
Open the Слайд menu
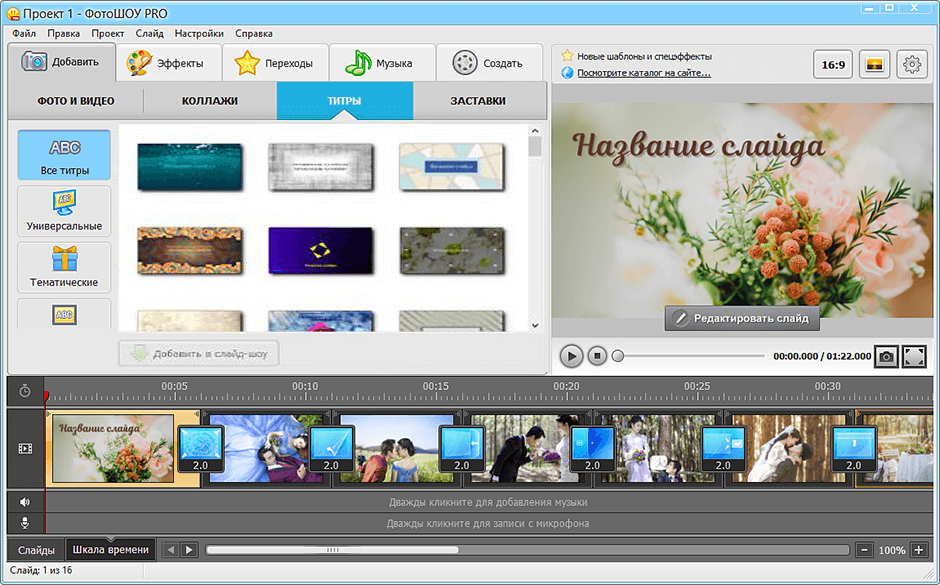tap(149, 33)
